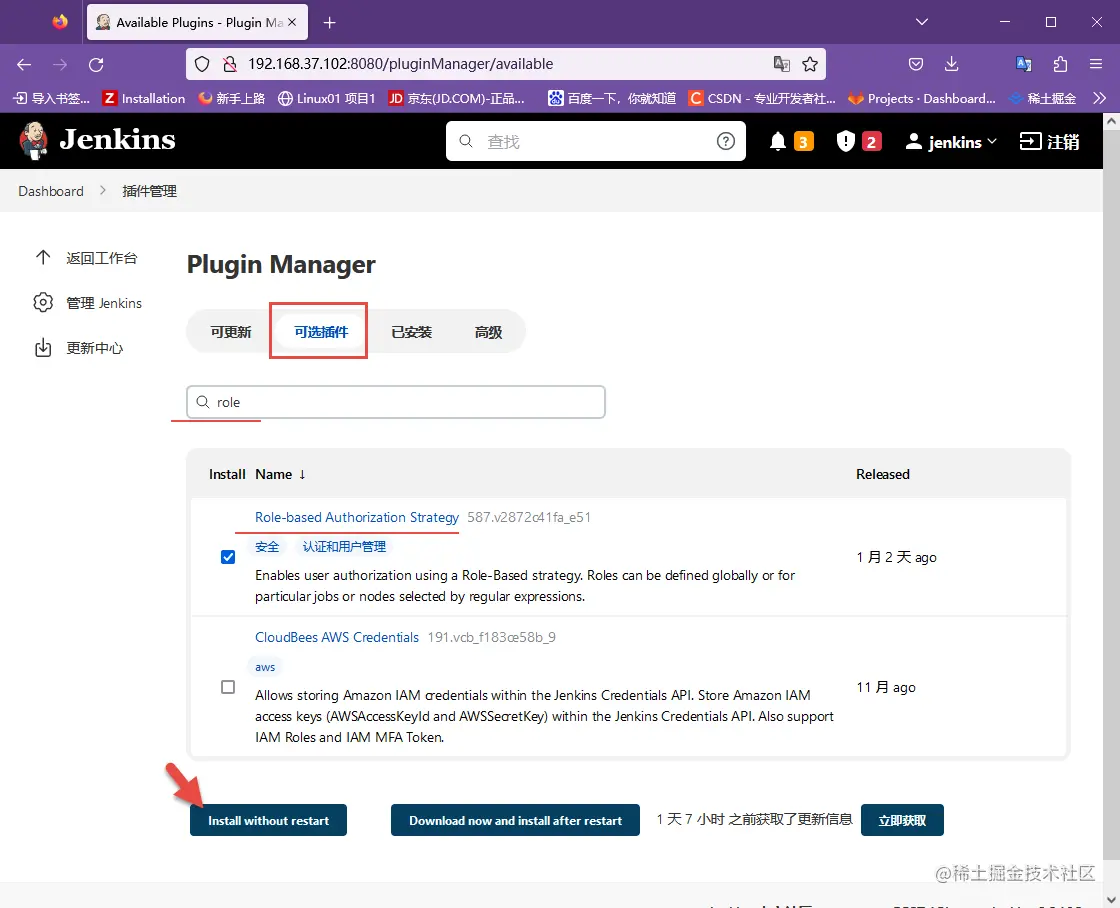
Task: Go to Dashboard breadcrumb
Action: (51, 191)
